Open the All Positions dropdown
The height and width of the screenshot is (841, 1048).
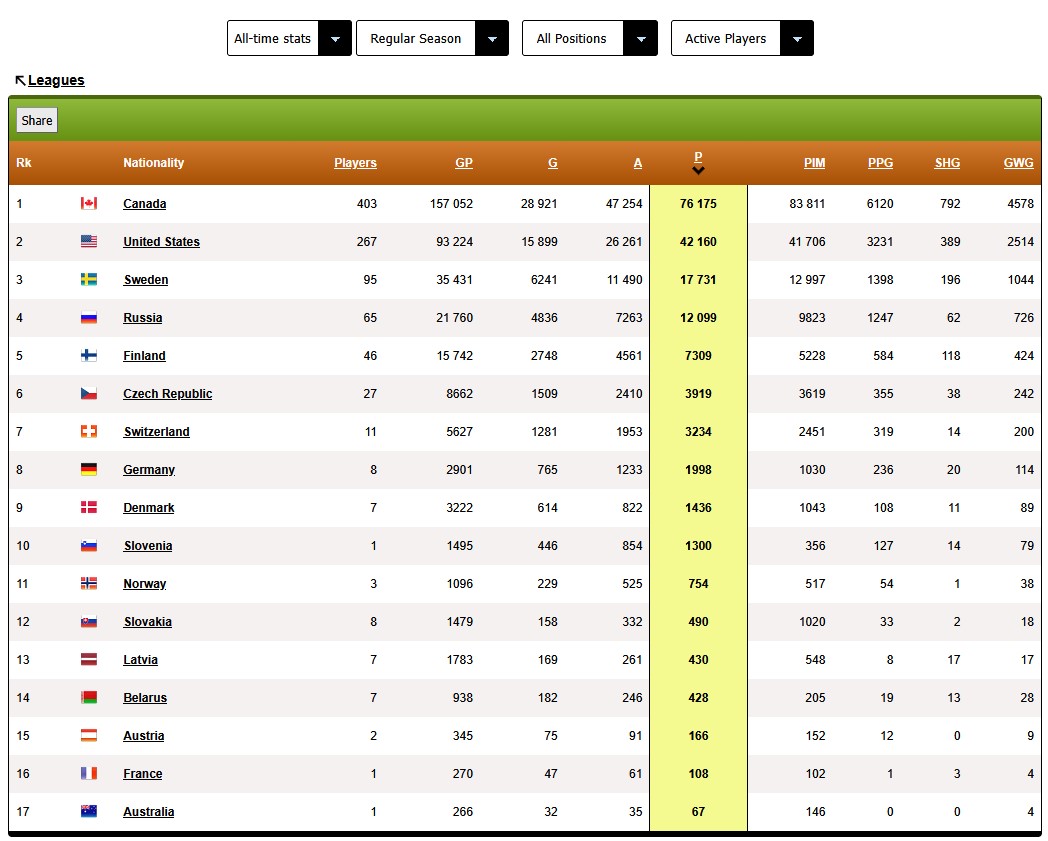tap(590, 38)
